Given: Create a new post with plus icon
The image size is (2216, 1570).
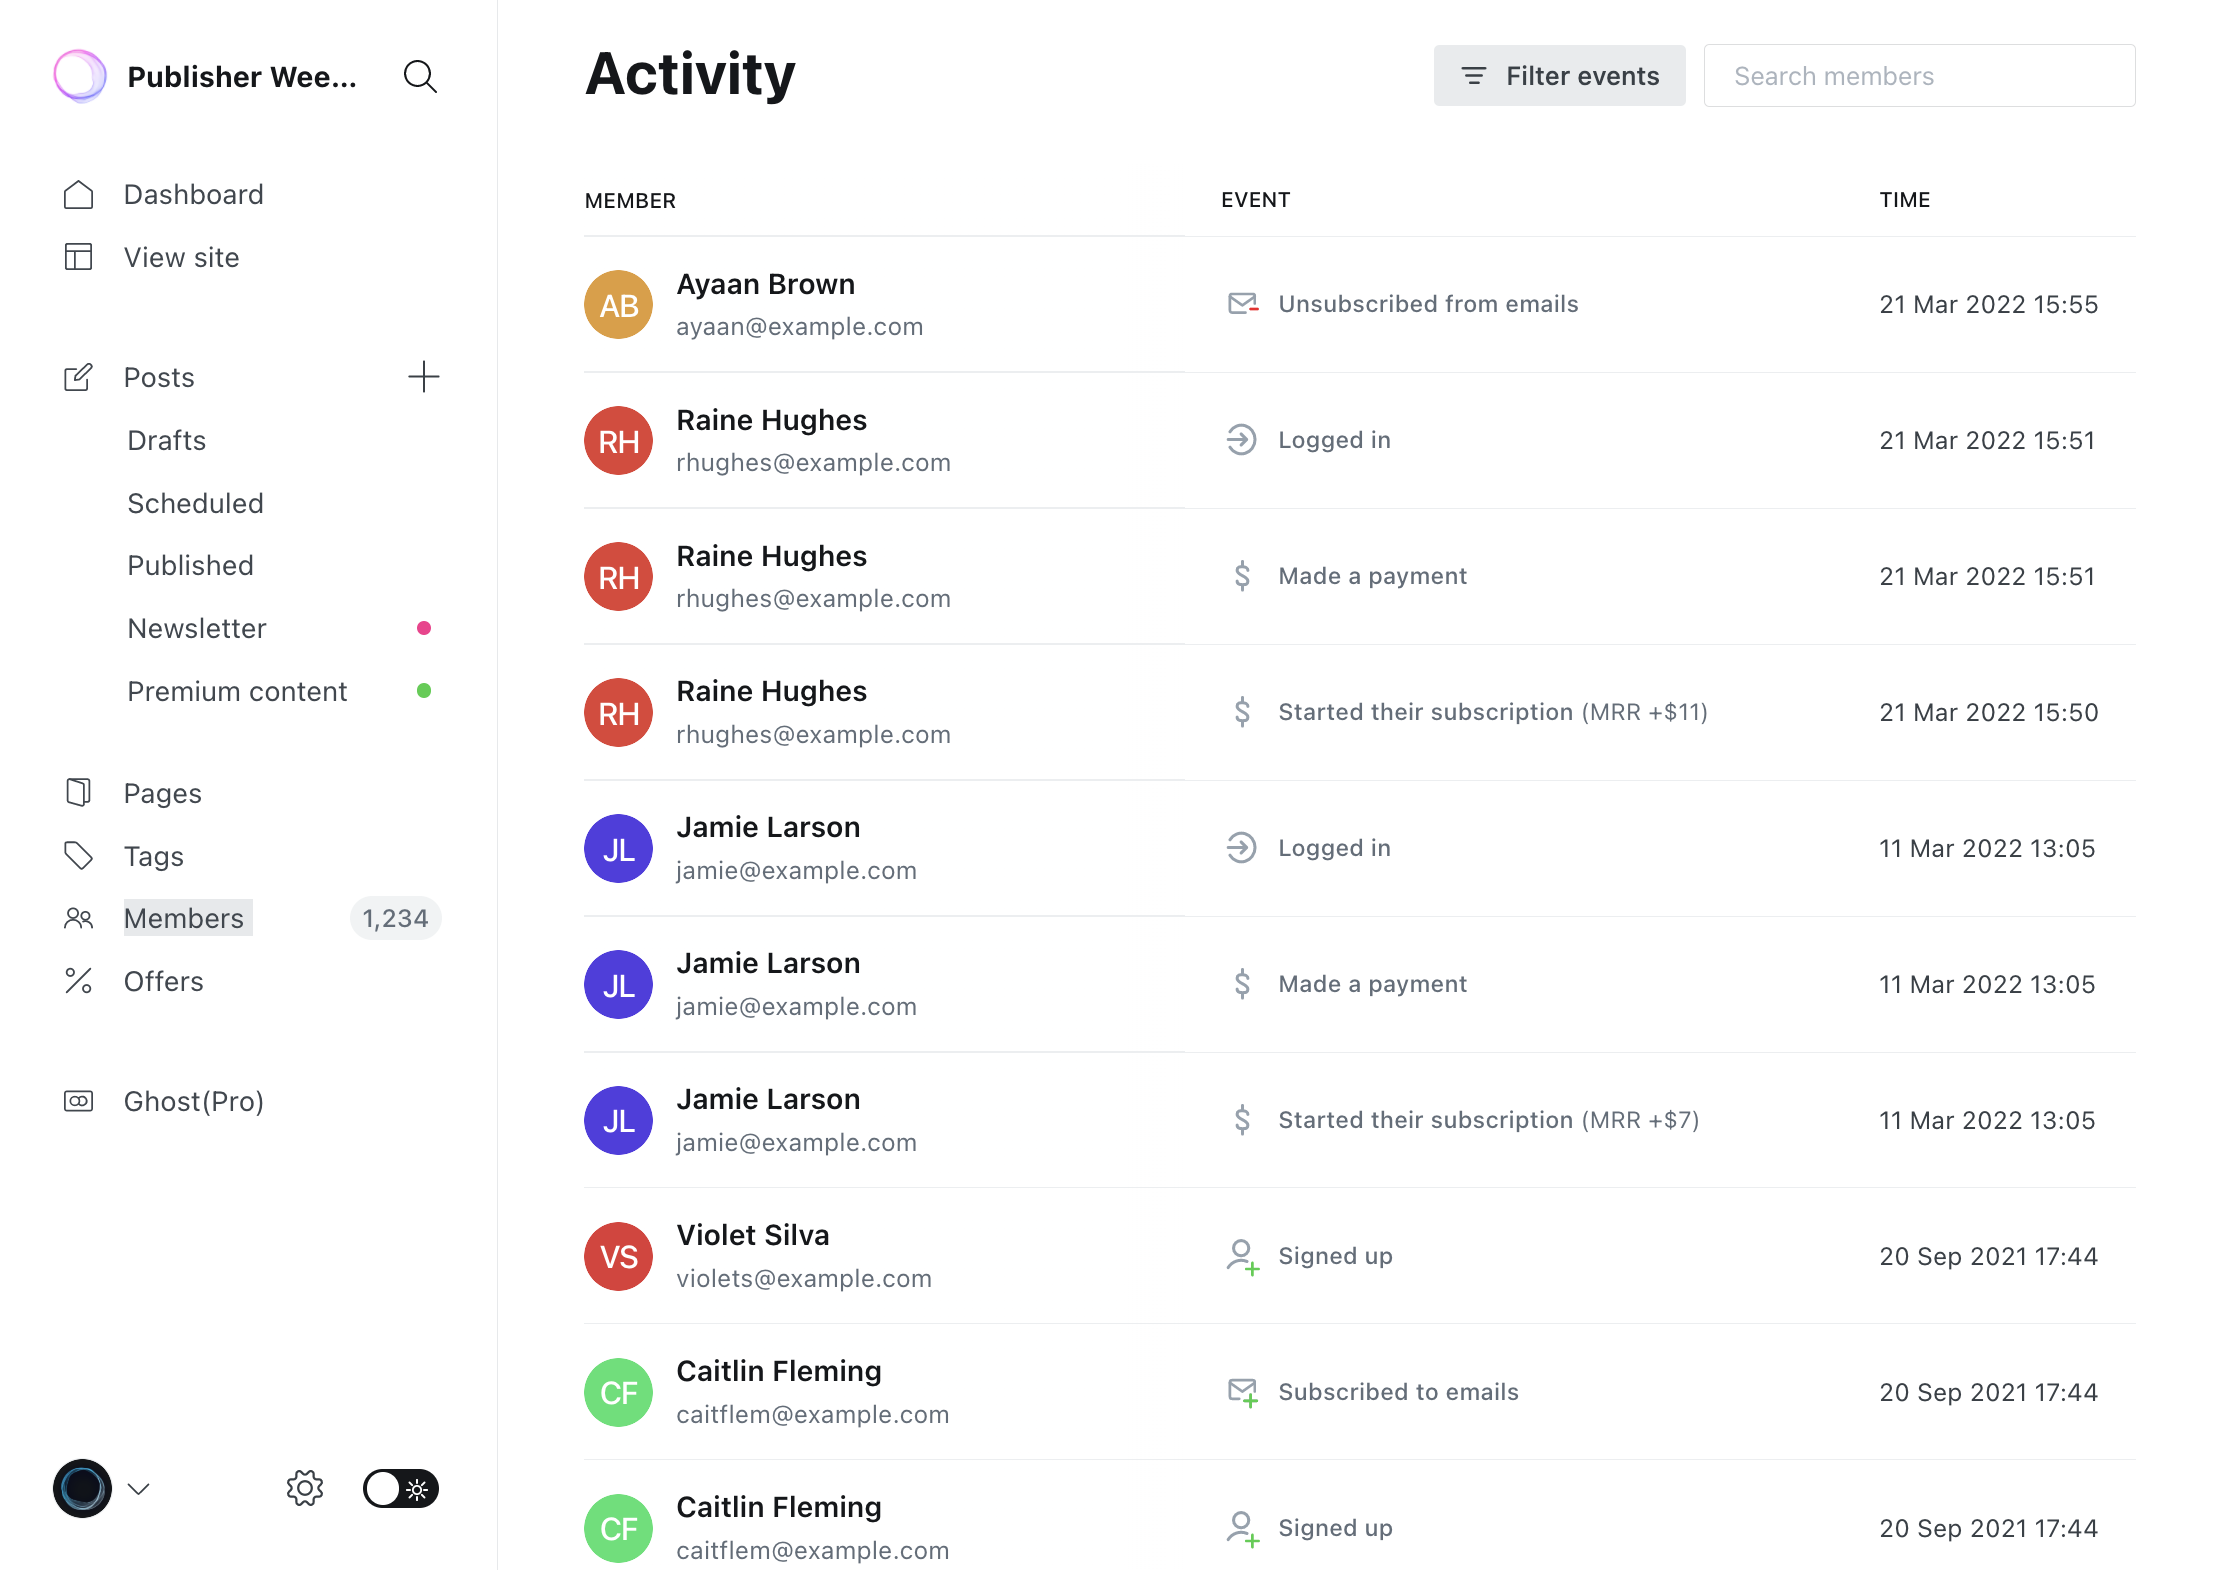Looking at the screenshot, I should (424, 377).
